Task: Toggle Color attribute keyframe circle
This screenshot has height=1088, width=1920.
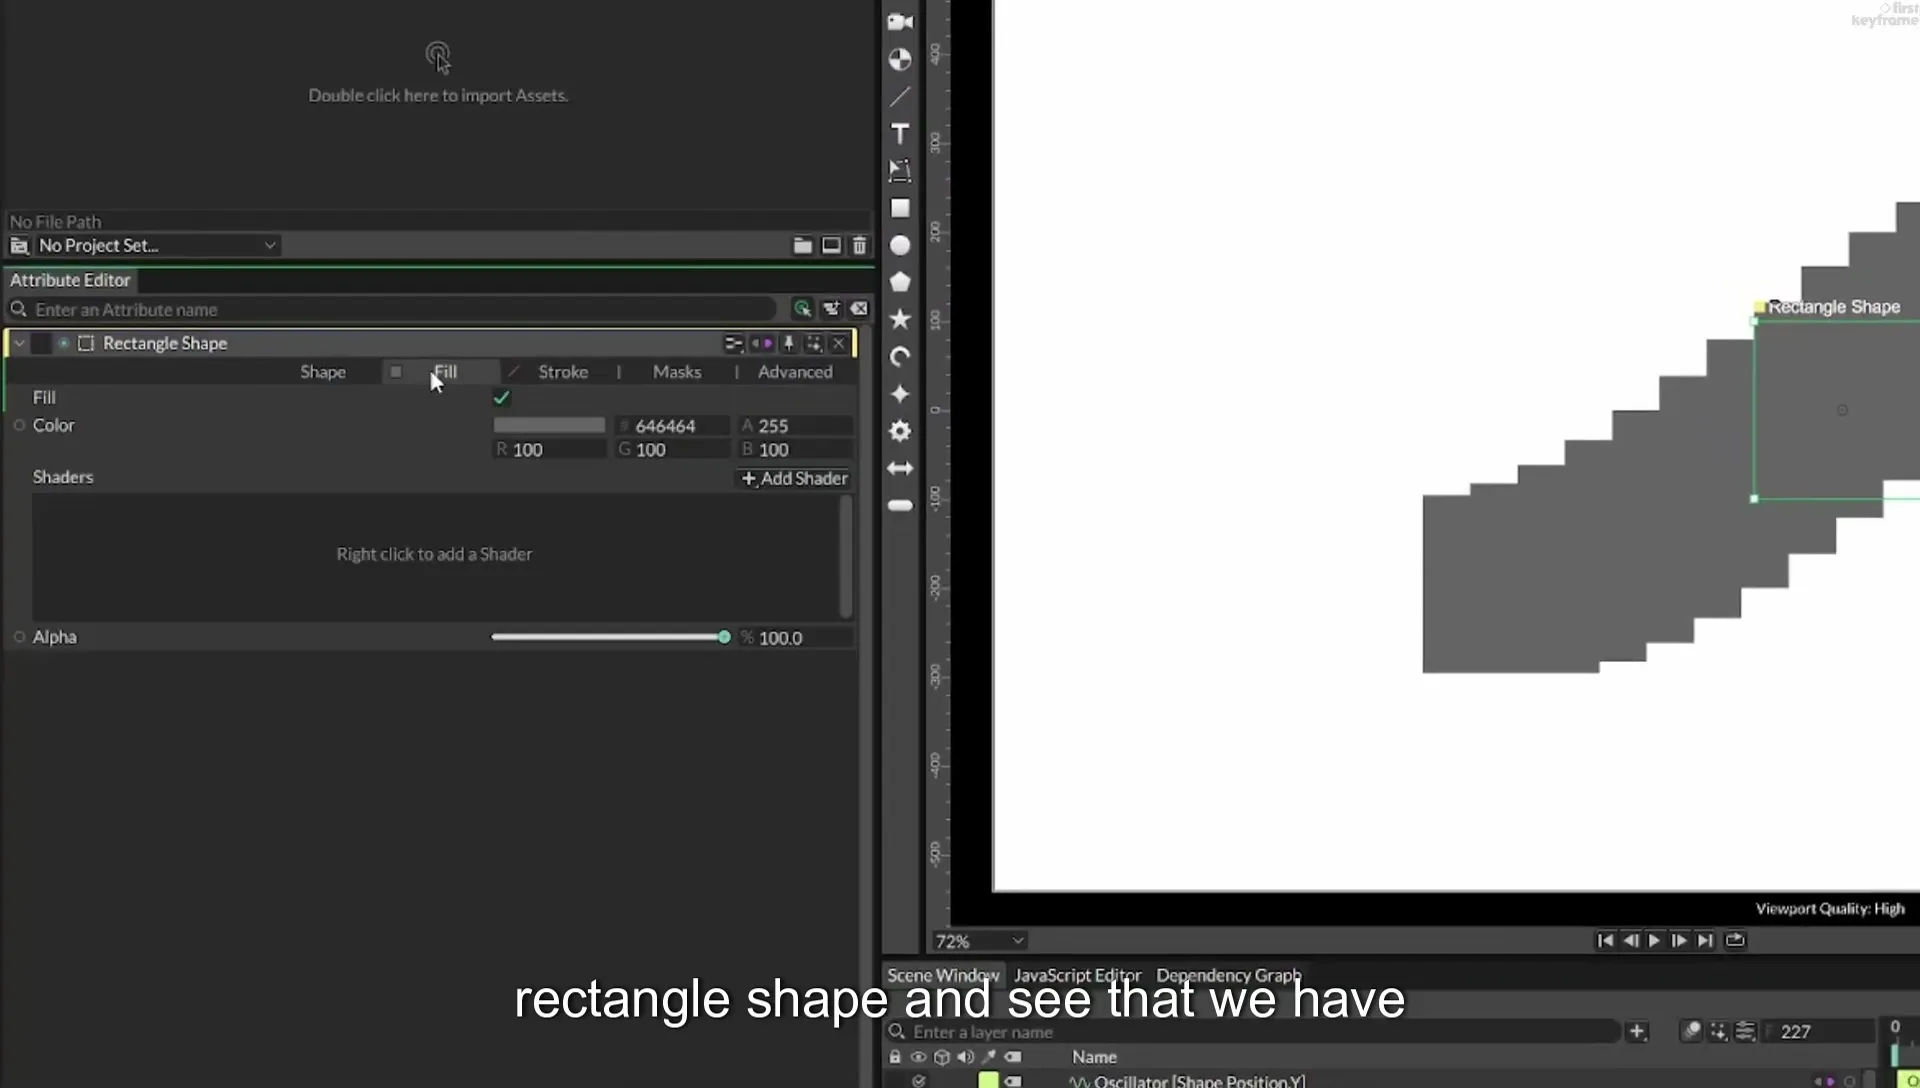Action: [x=19, y=425]
